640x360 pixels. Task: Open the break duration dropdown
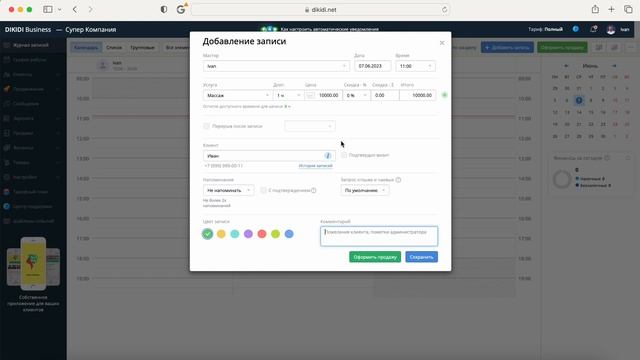[x=310, y=126]
